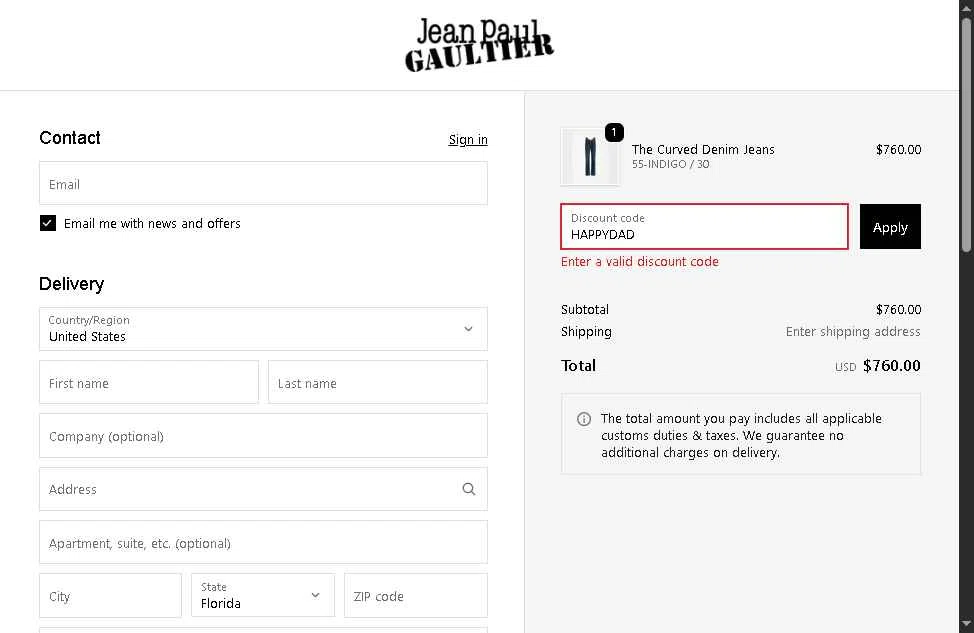Click the Shipping label in summary
The image size is (974, 633).
(x=586, y=332)
